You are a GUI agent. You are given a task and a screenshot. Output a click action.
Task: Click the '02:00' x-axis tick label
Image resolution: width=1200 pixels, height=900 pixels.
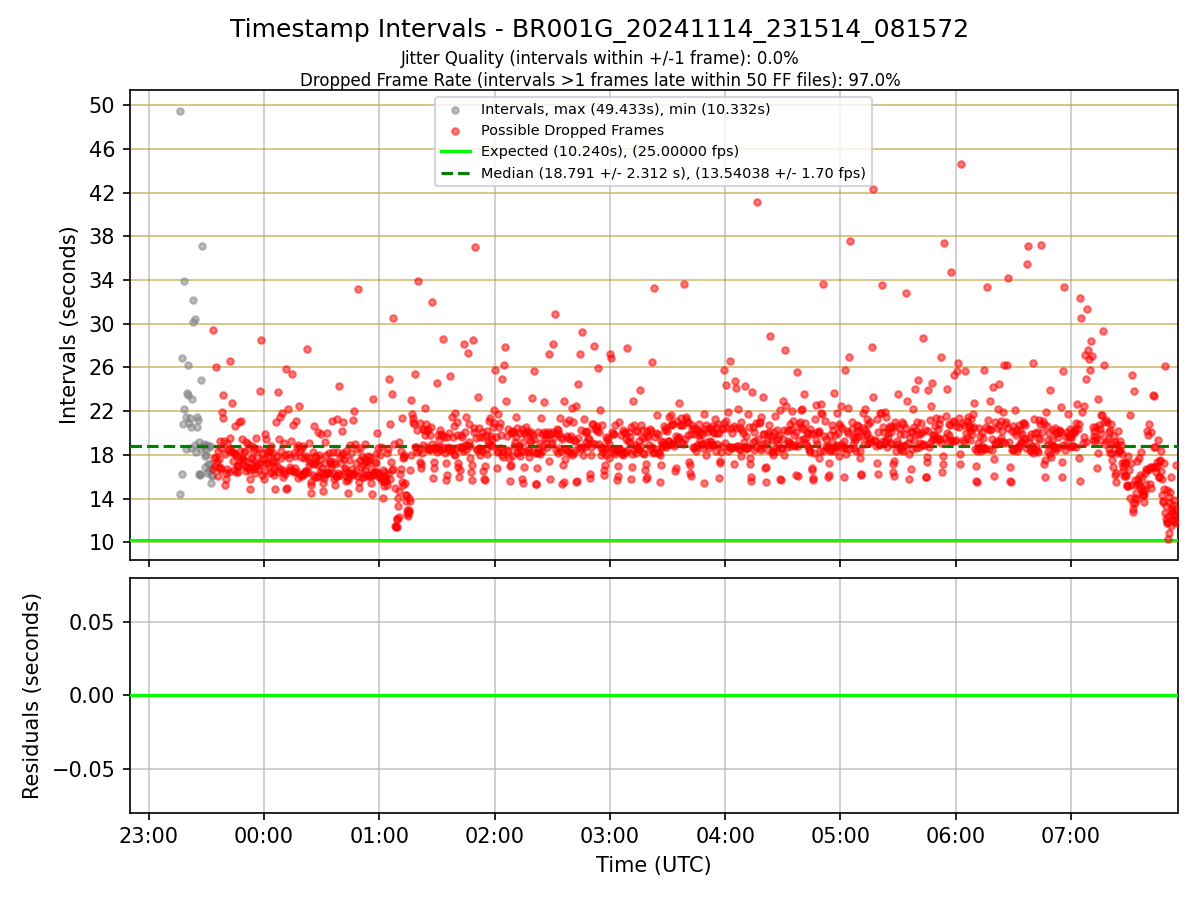pyautogui.click(x=494, y=834)
